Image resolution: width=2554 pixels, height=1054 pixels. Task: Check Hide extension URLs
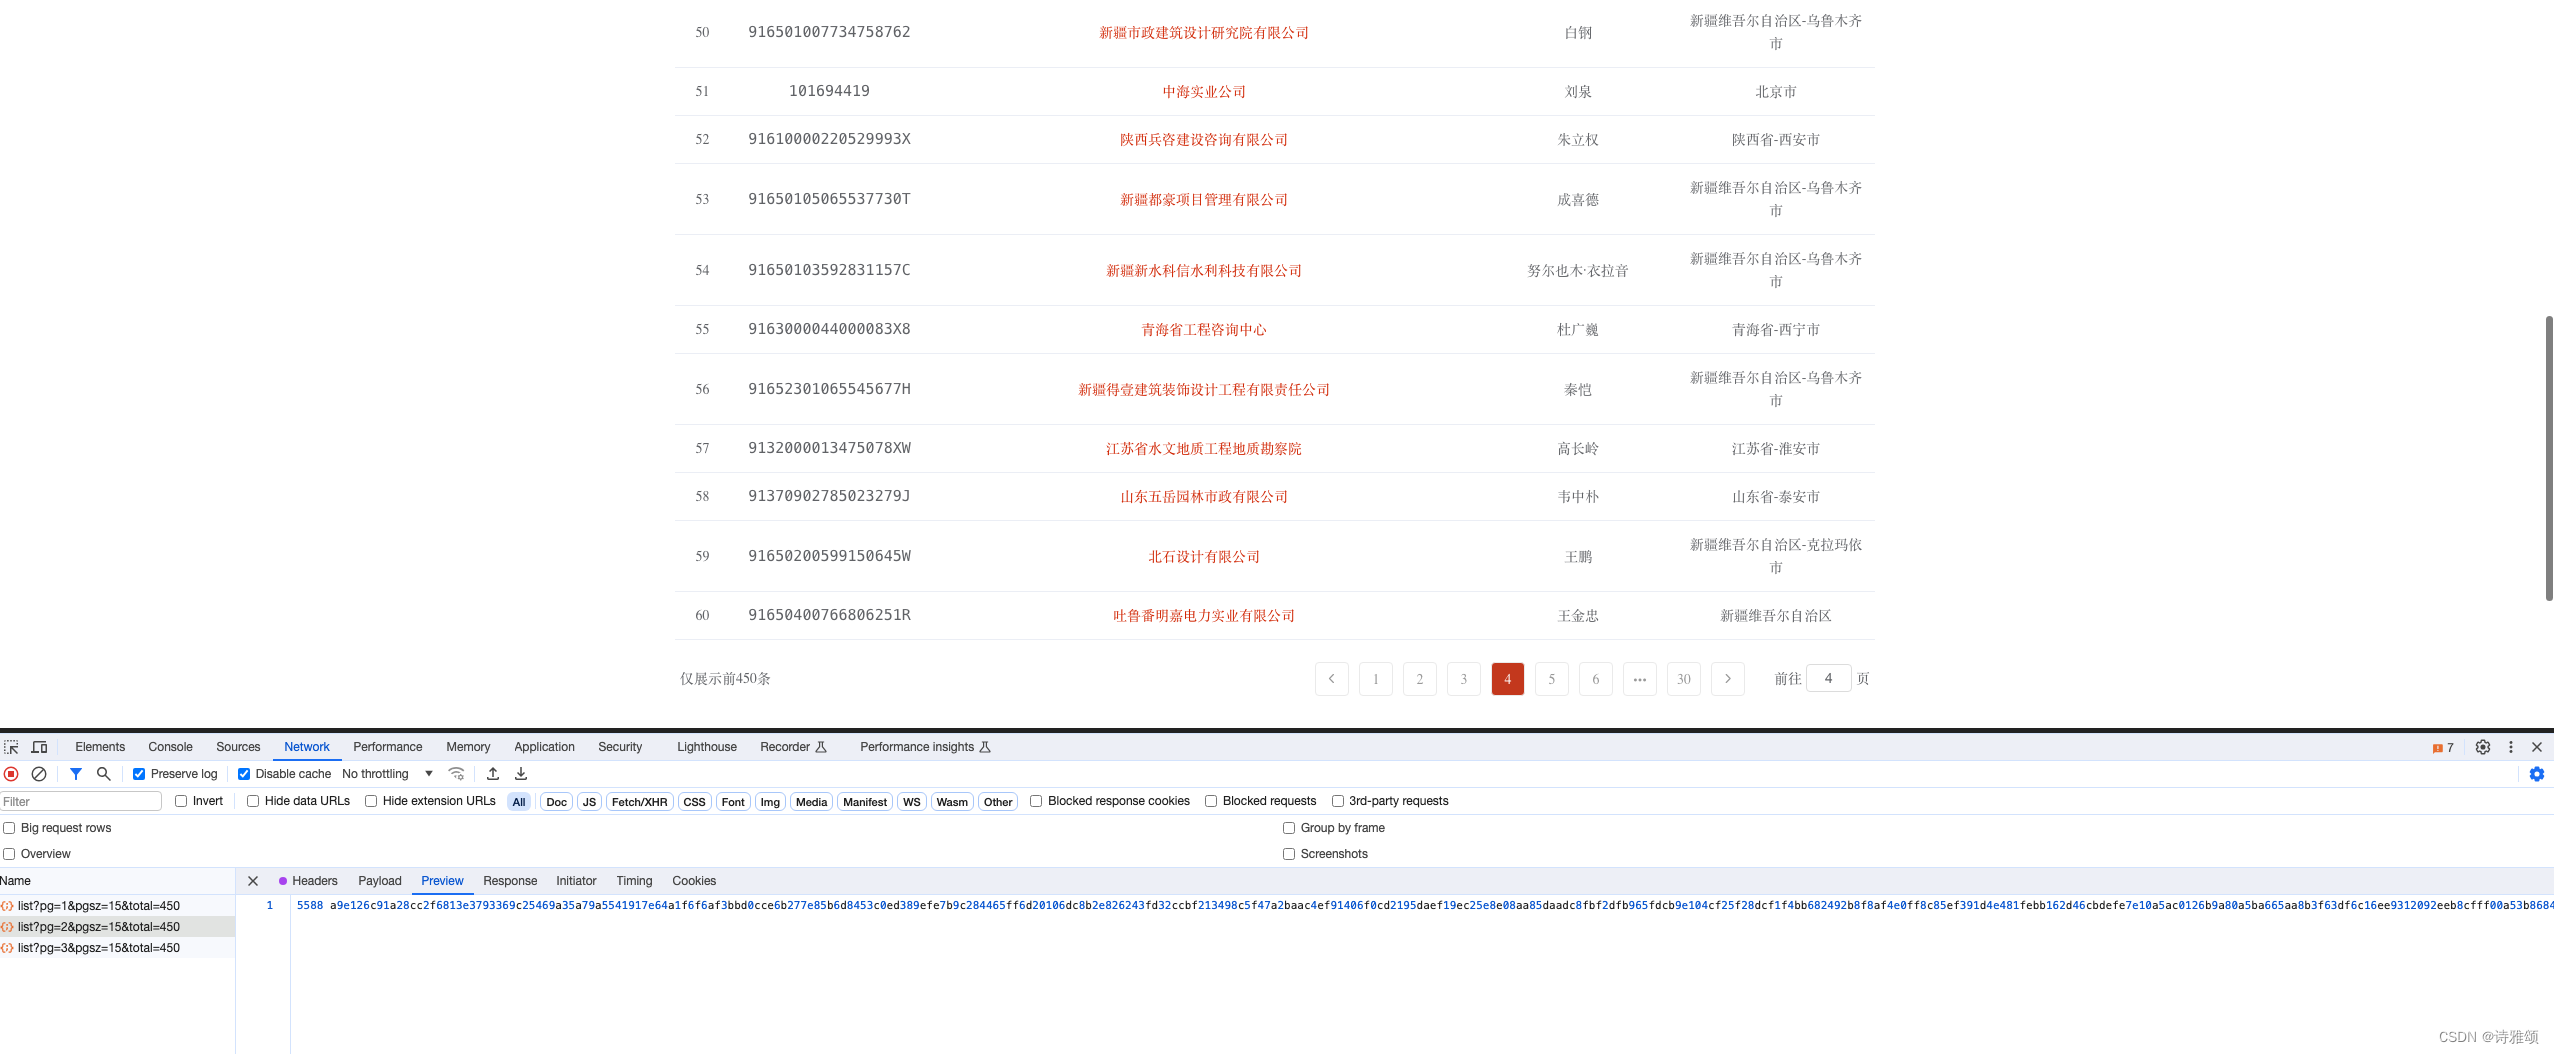click(371, 801)
